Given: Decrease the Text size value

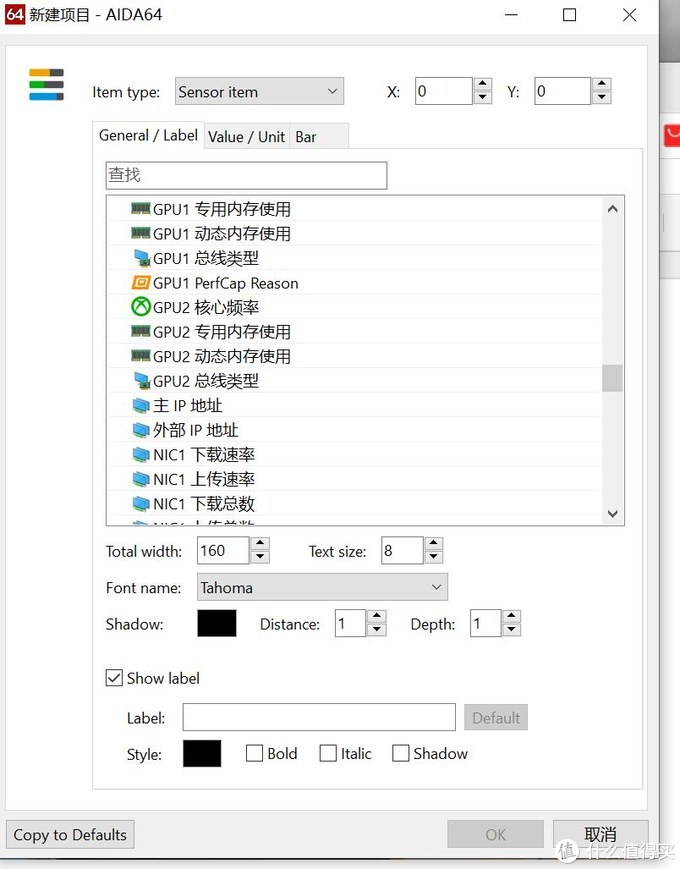Looking at the screenshot, I should pyautogui.click(x=433, y=557).
